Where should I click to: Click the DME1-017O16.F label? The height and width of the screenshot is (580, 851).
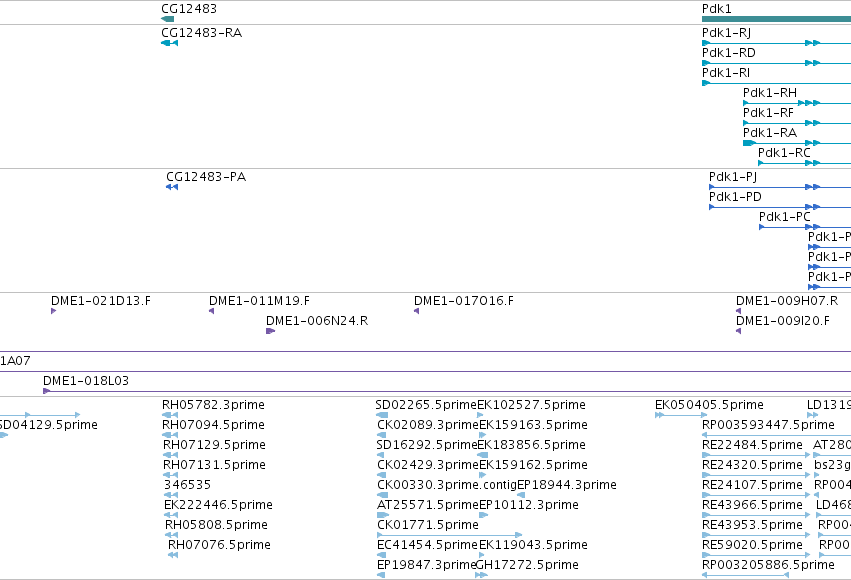[463, 301]
